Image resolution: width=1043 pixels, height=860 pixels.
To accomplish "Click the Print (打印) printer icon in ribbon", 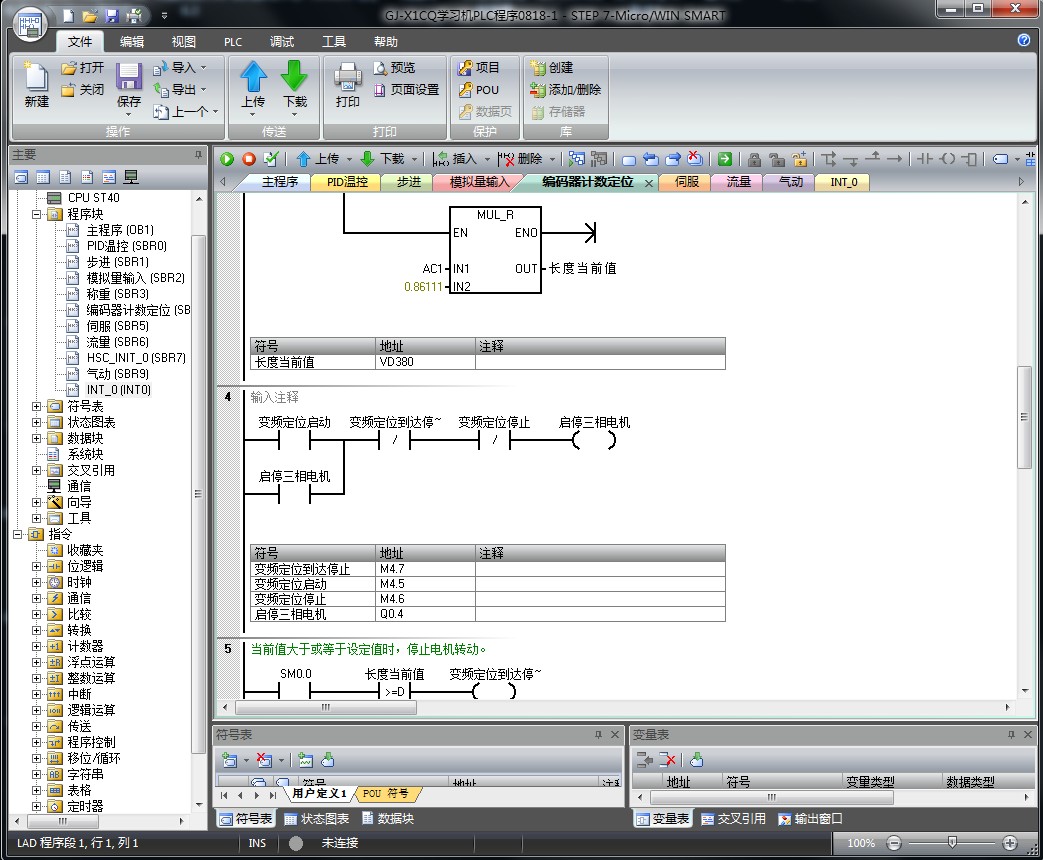I will coord(347,77).
